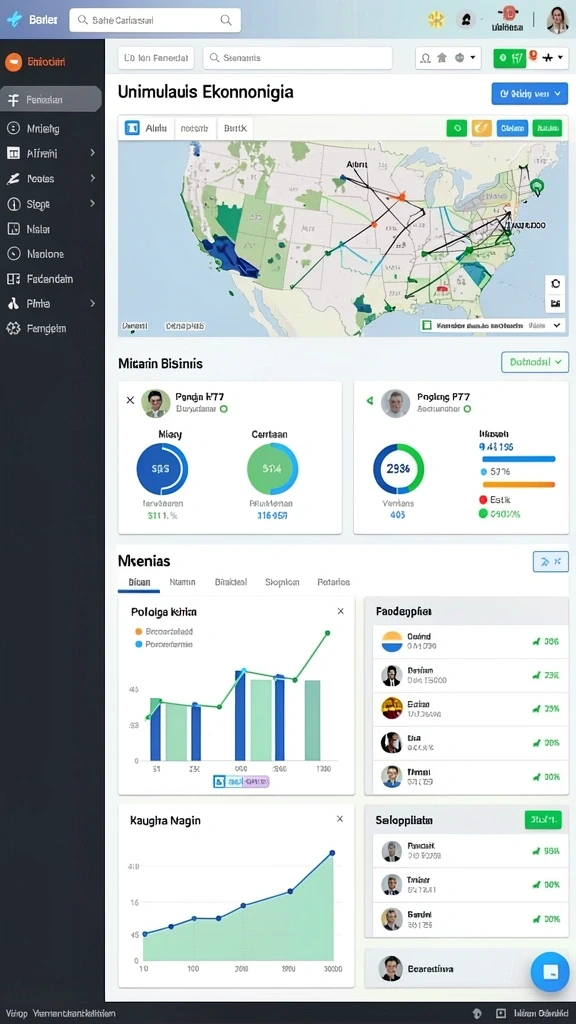
Task: Select the Maolone clock icon in sidebar
Action: [13, 254]
